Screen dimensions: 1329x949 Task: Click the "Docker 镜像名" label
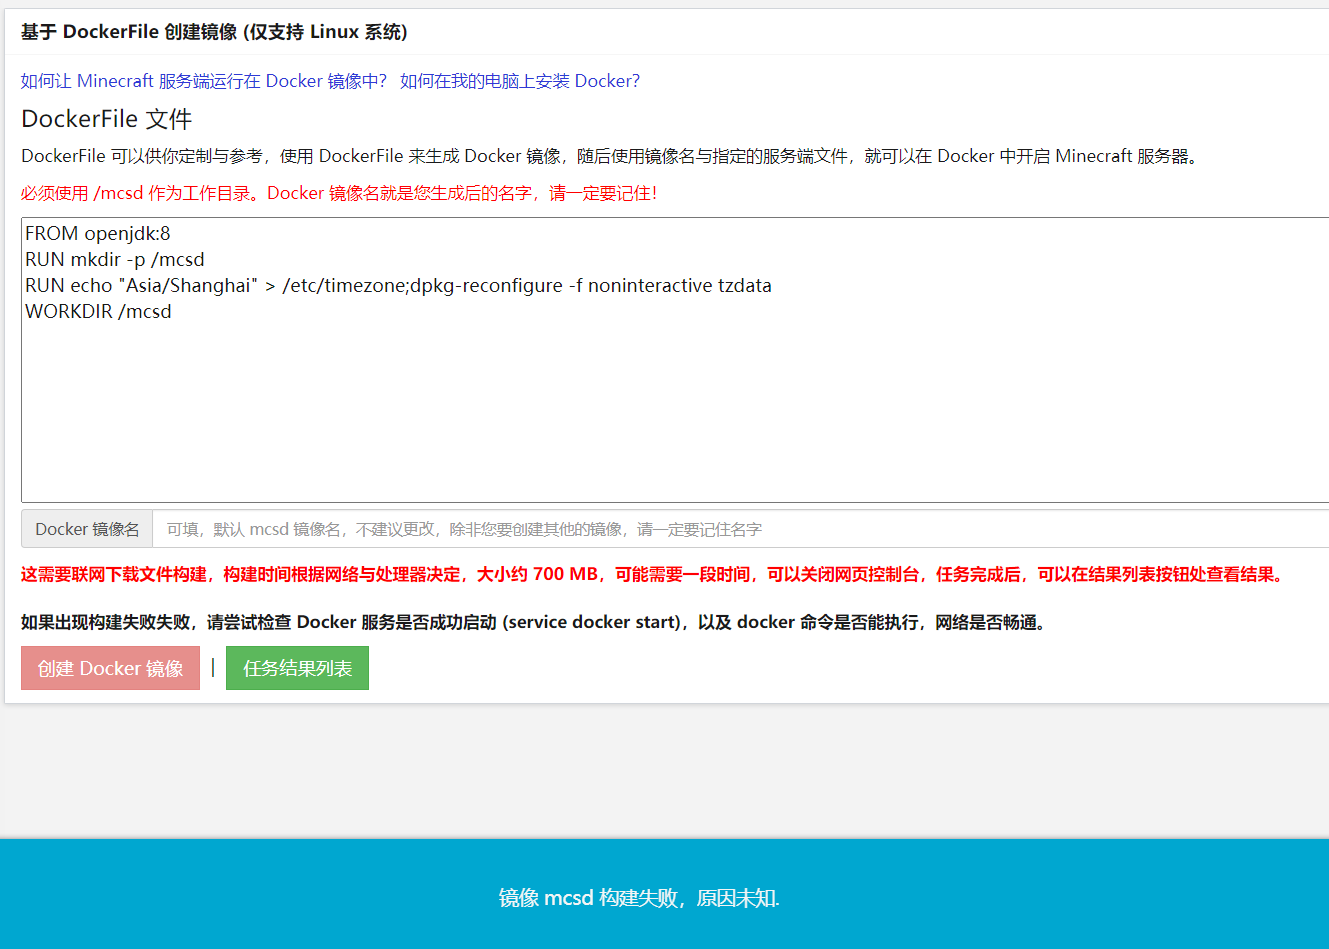[86, 528]
